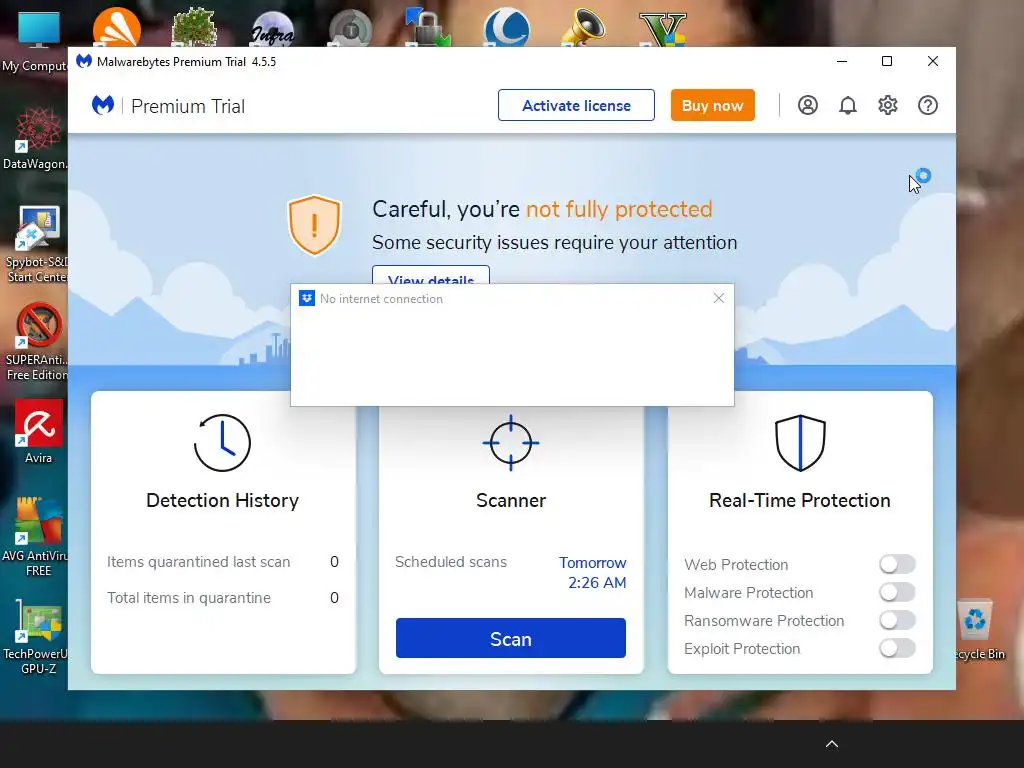Turn on Ransomware Protection toggle
The height and width of the screenshot is (768, 1024).
897,620
